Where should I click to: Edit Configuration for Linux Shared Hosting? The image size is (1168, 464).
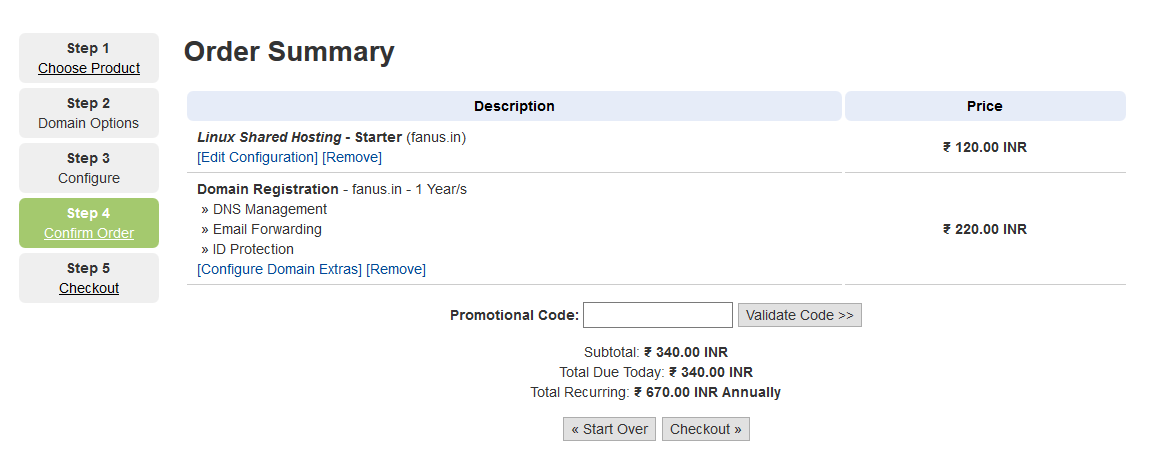click(258, 157)
